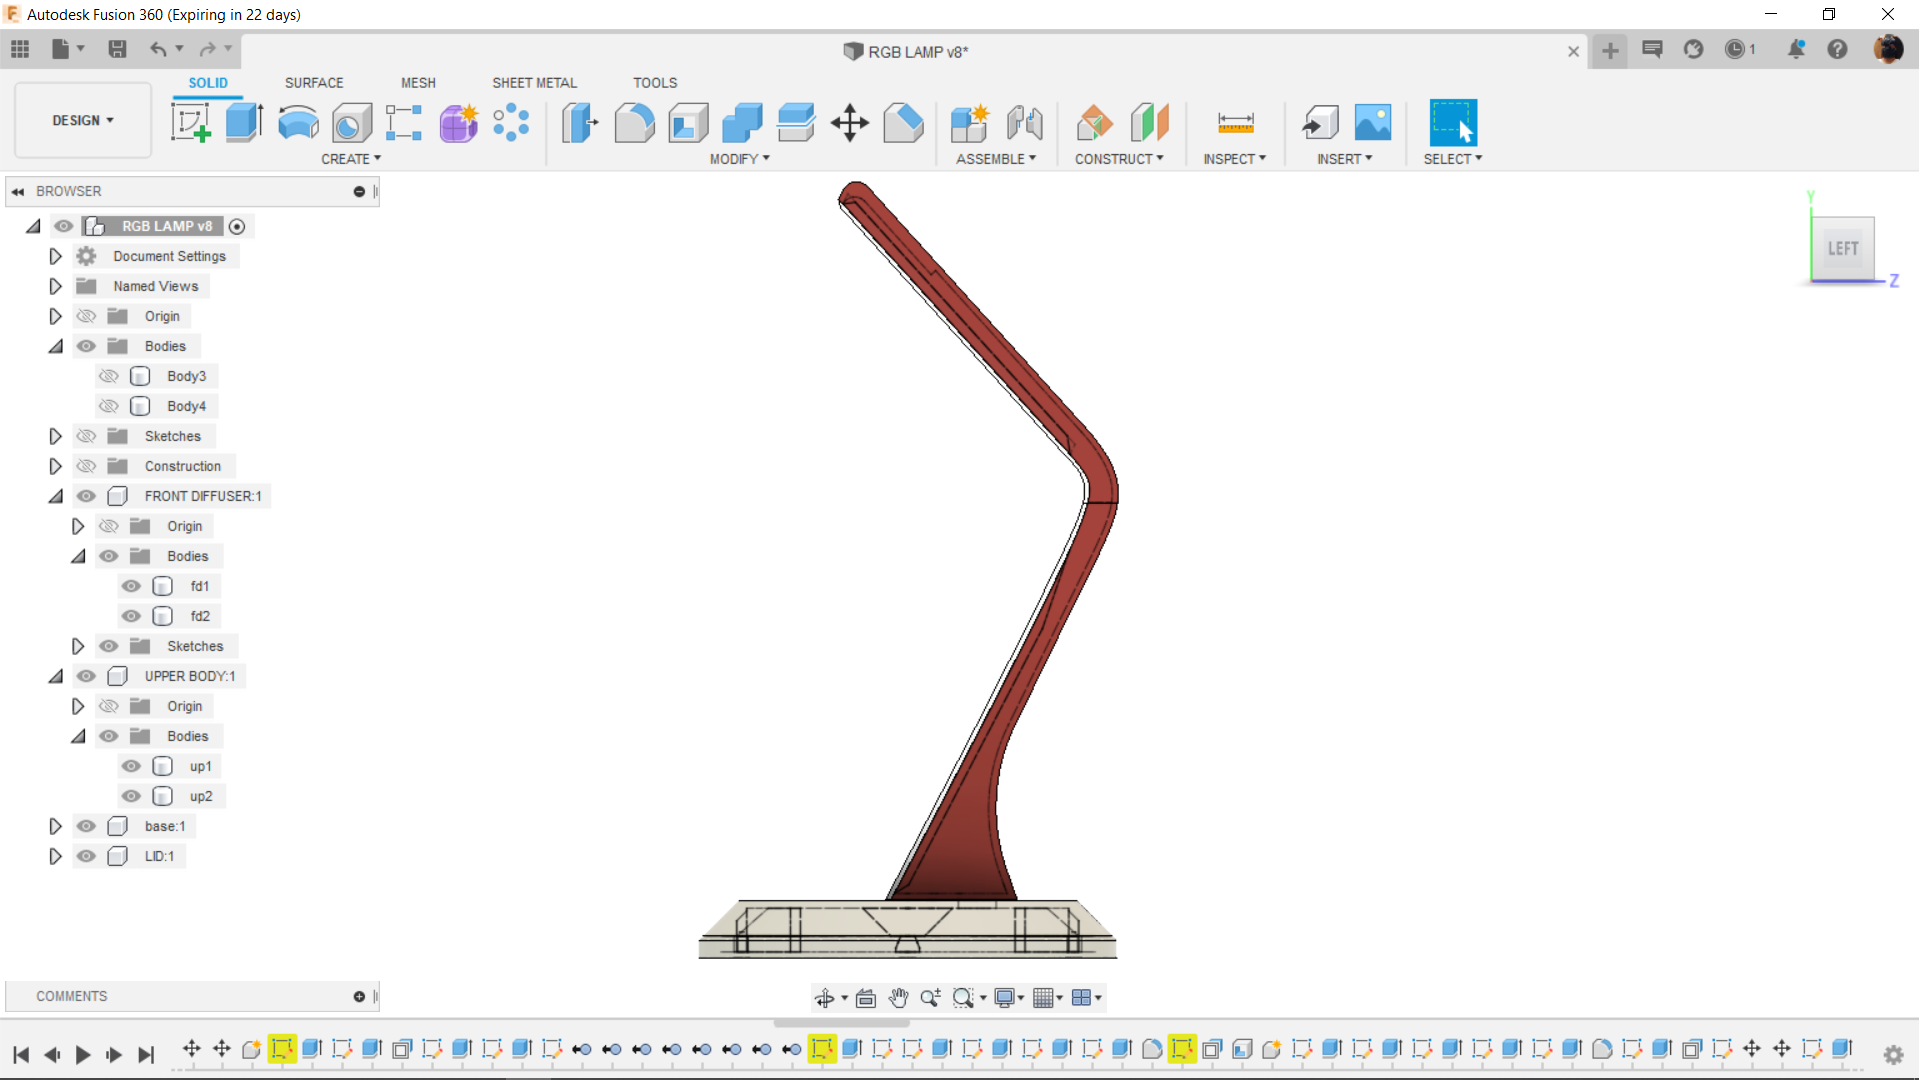Expand the Construction folder in browser
The width and height of the screenshot is (1919, 1080).
55,466
